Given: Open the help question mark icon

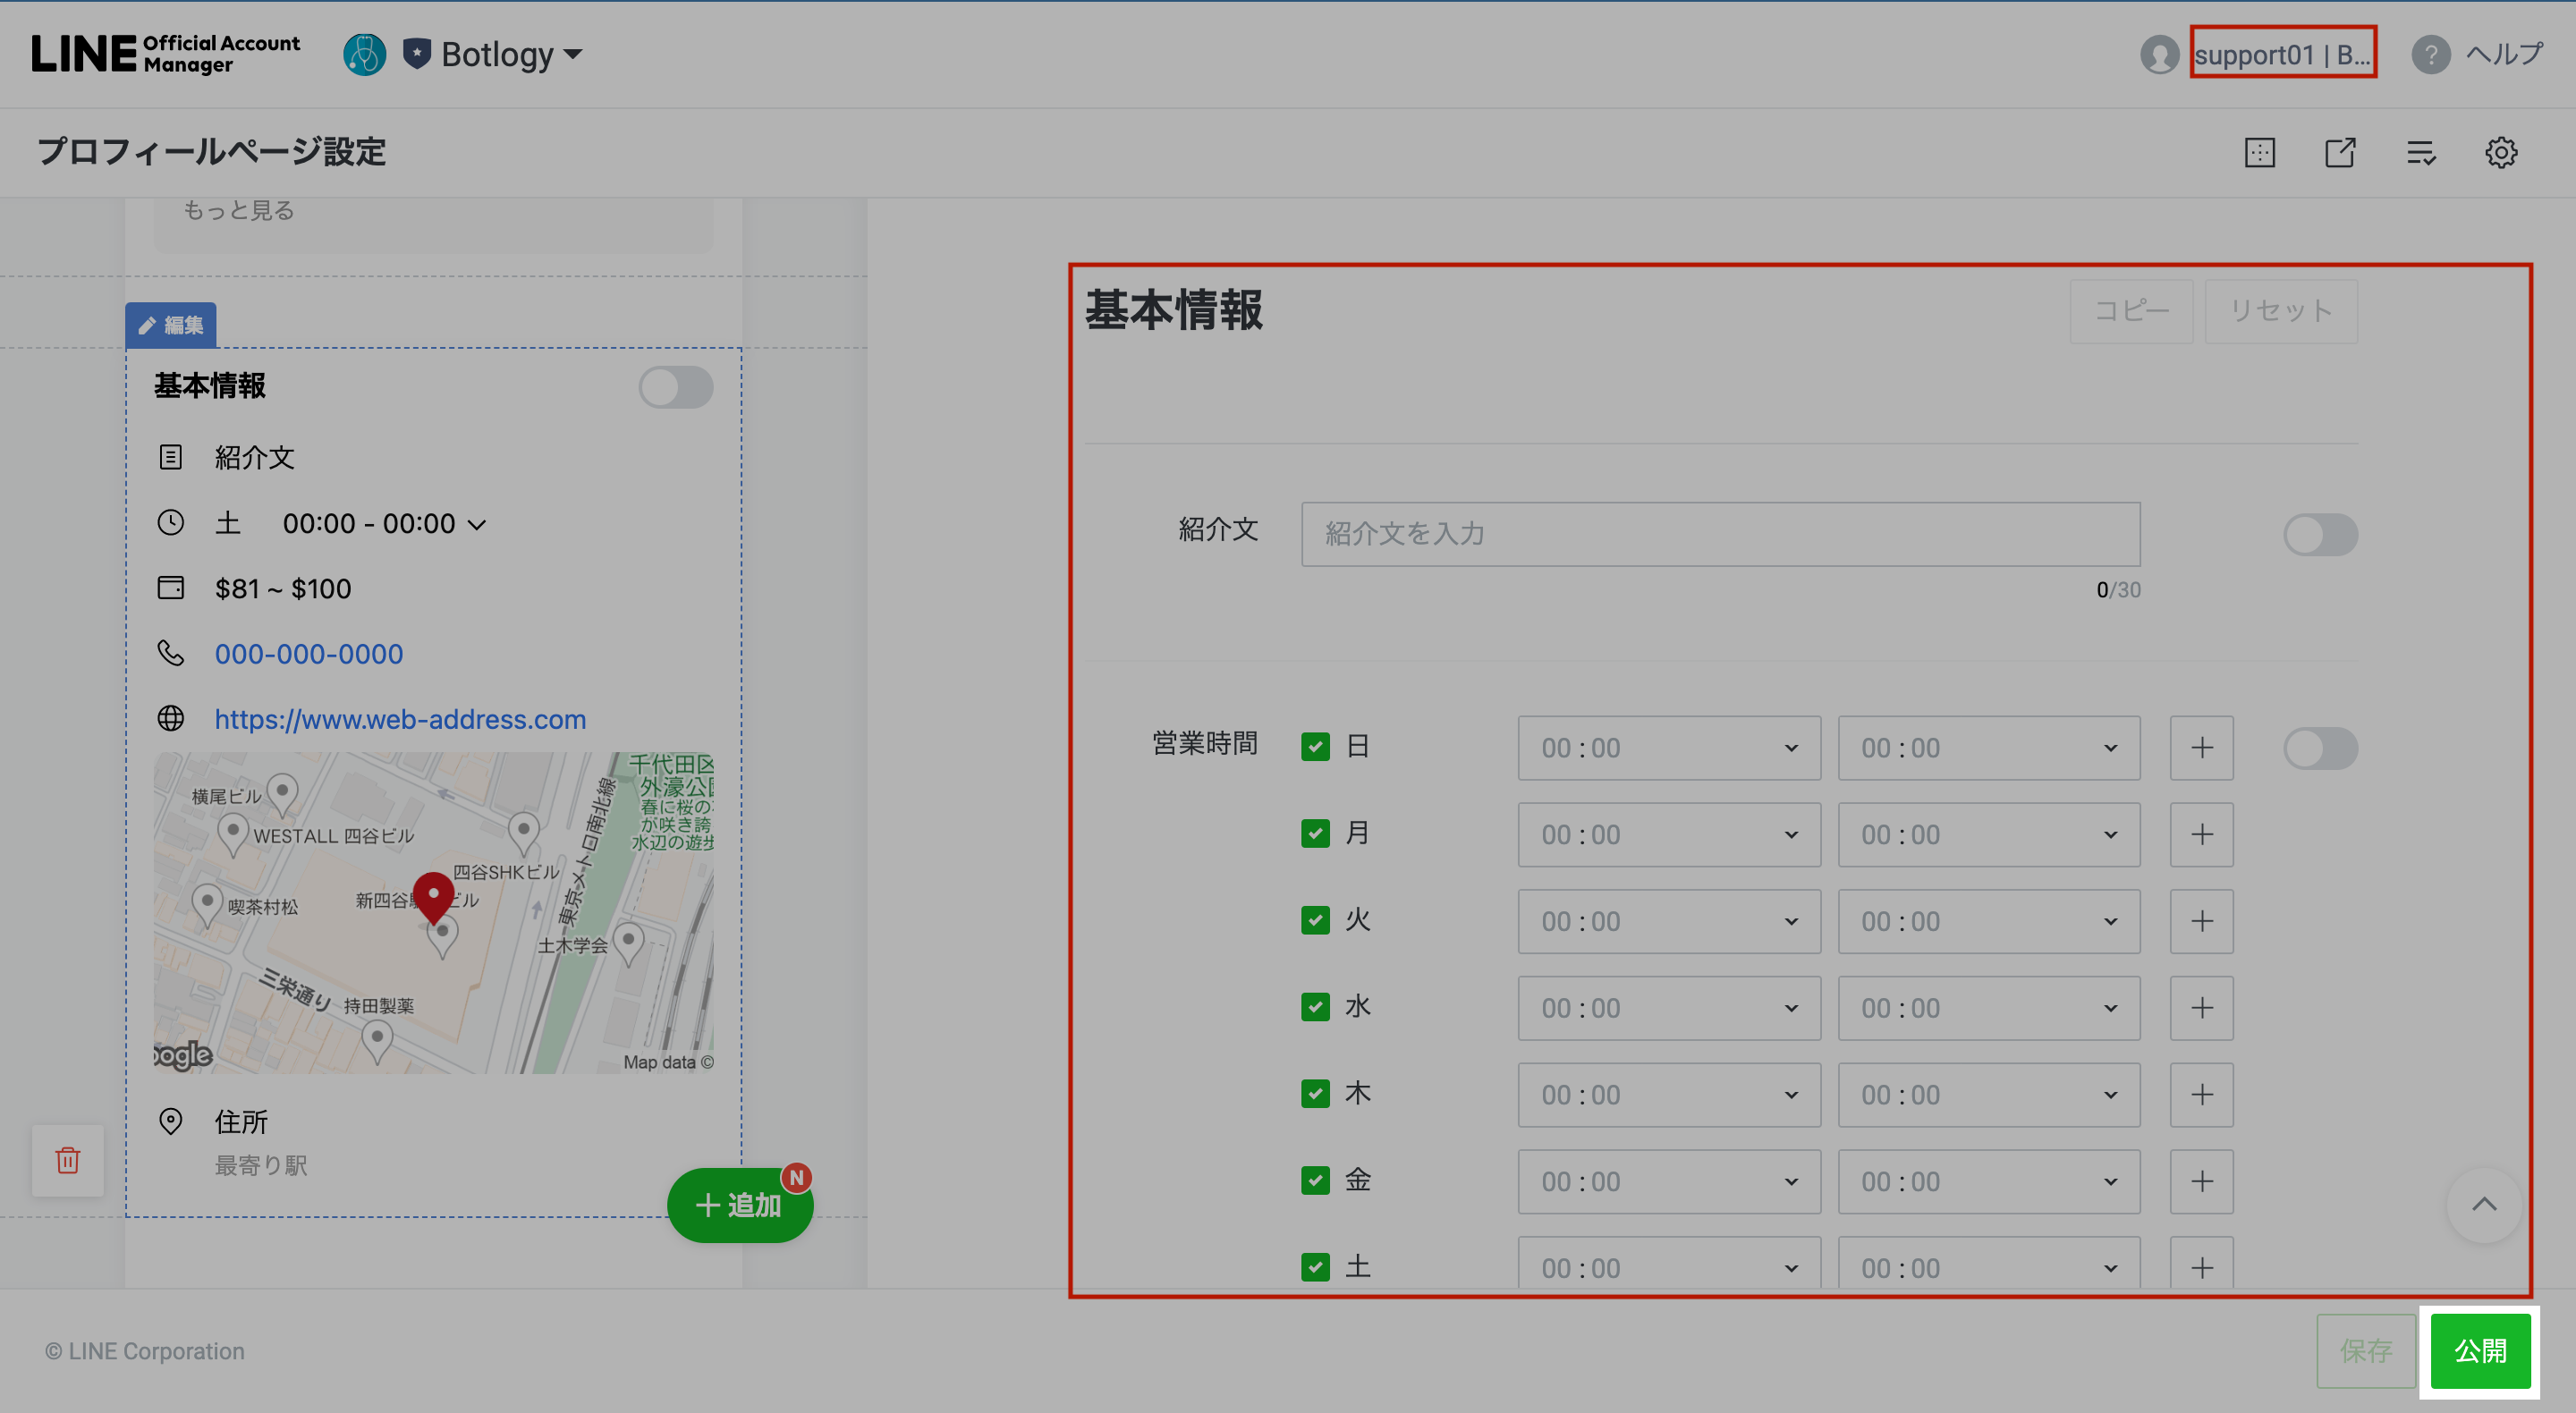Looking at the screenshot, I should coord(2430,54).
